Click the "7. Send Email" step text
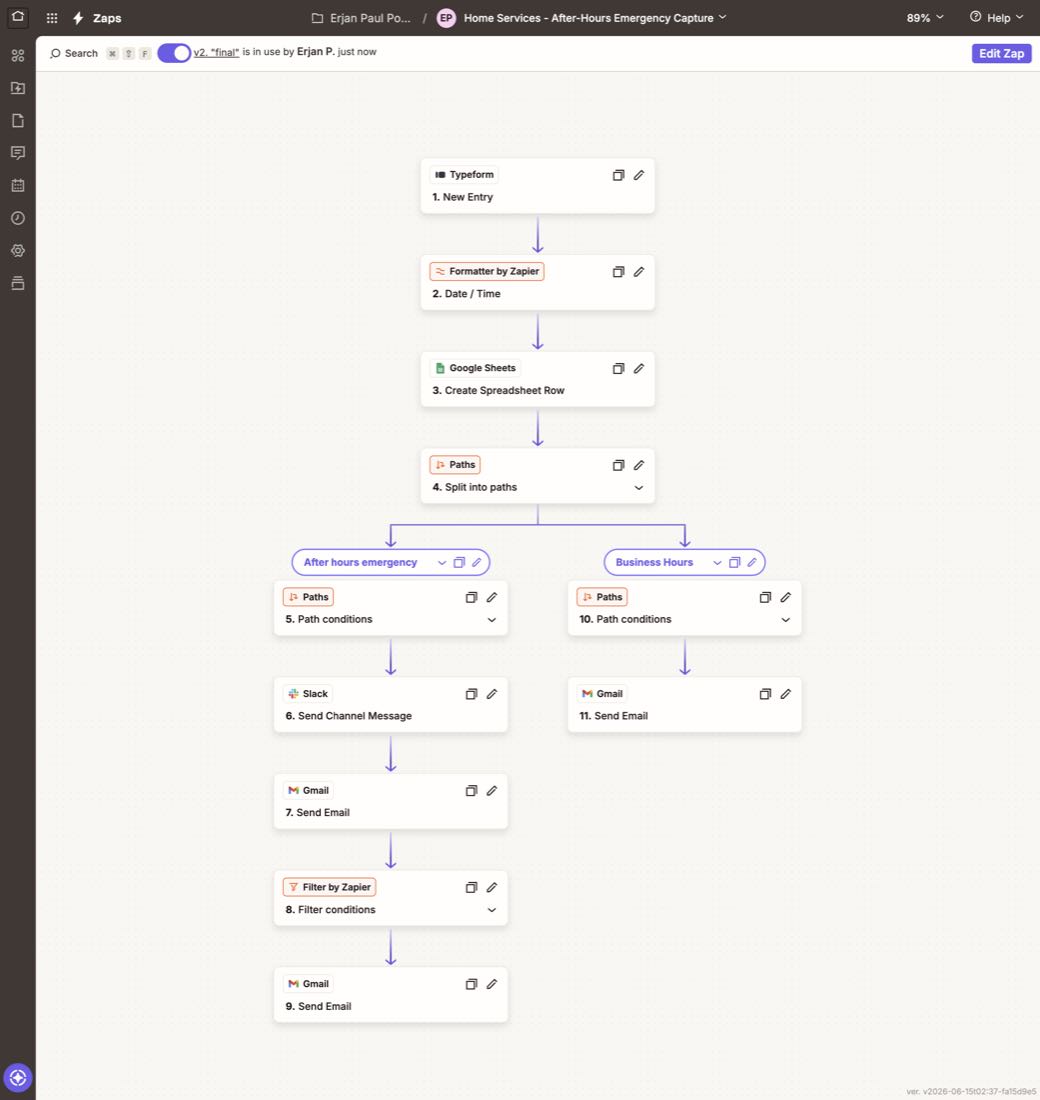 (317, 813)
